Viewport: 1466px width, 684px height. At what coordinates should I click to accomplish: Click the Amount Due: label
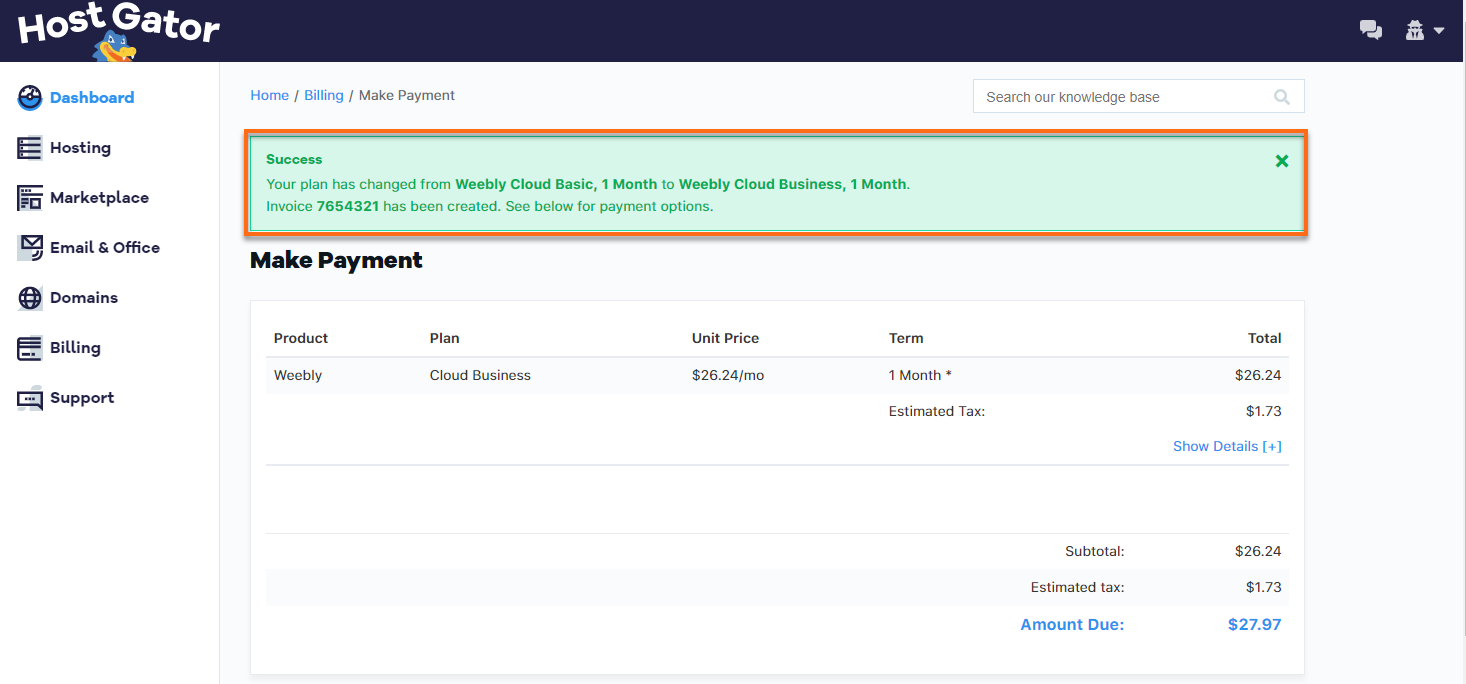pyautogui.click(x=1072, y=624)
